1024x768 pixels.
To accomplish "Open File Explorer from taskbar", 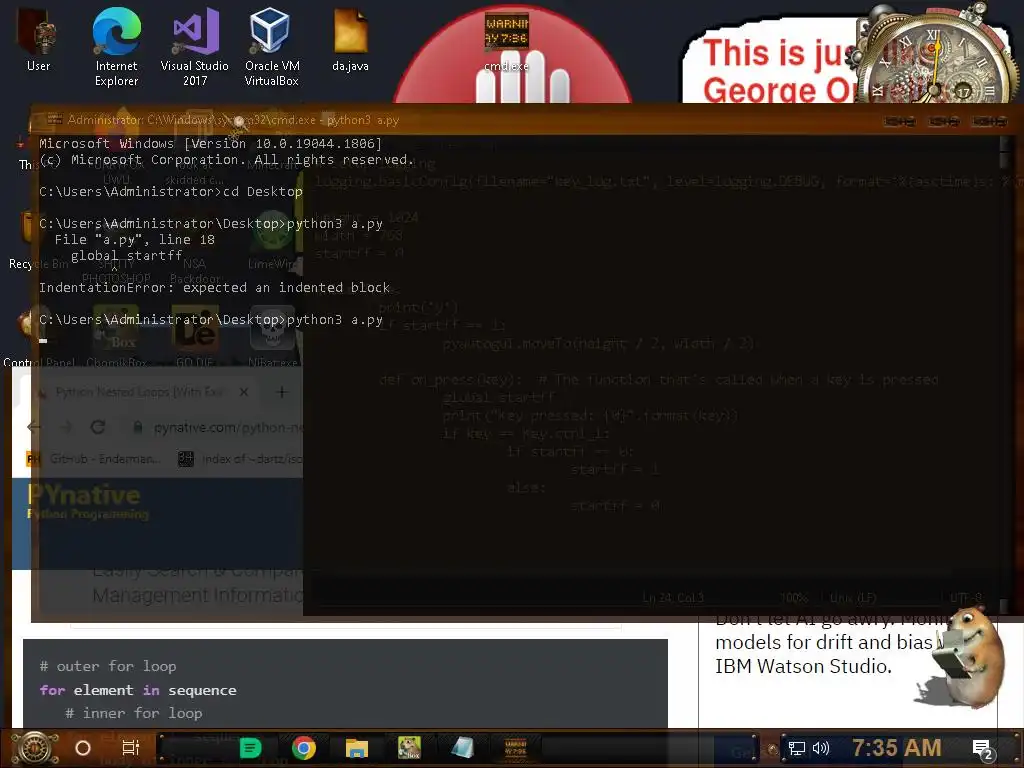I will click(x=357, y=748).
